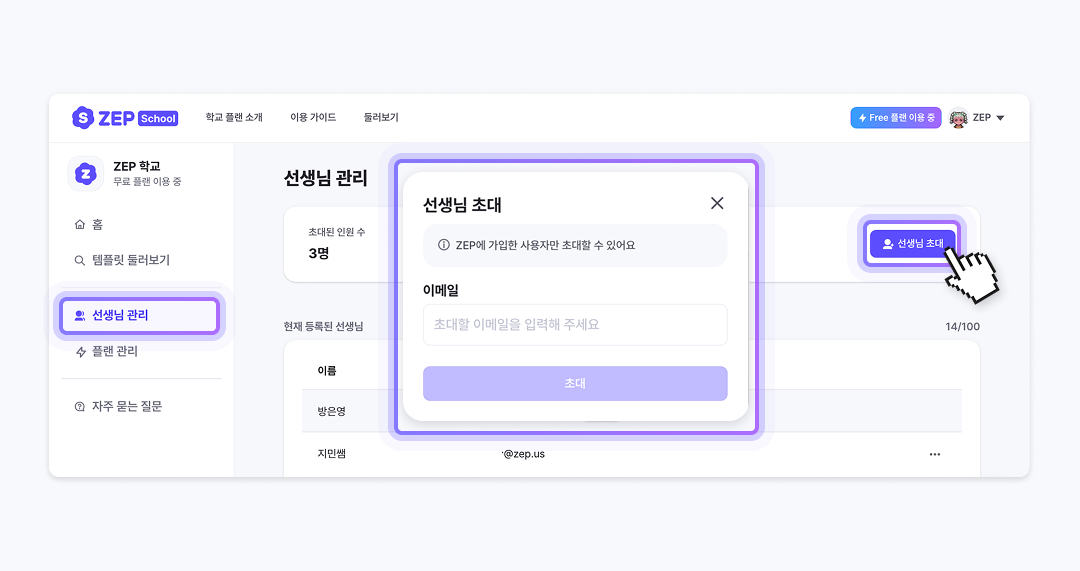Open 둘러보기 menu
Image resolution: width=1080 pixels, height=571 pixels.
click(381, 118)
